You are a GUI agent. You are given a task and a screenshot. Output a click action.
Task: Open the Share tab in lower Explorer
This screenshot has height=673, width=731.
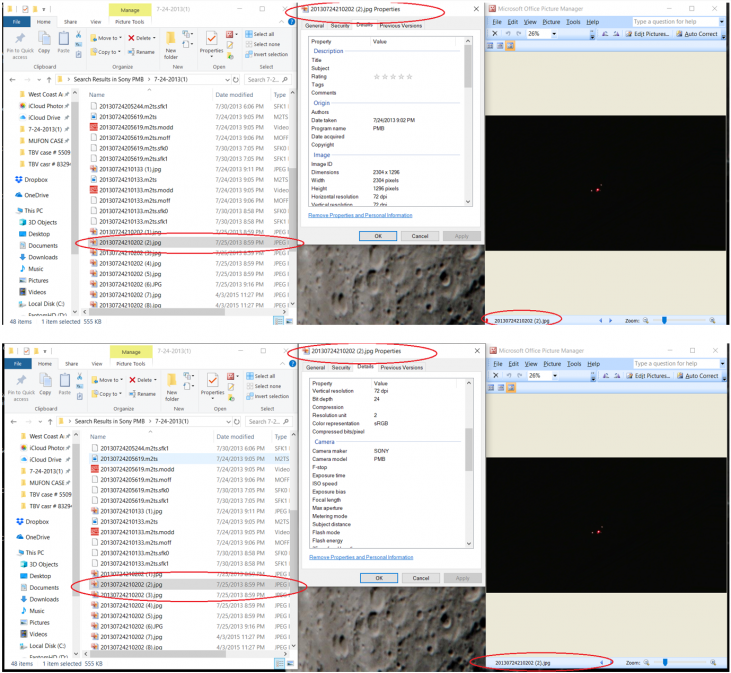click(72, 364)
